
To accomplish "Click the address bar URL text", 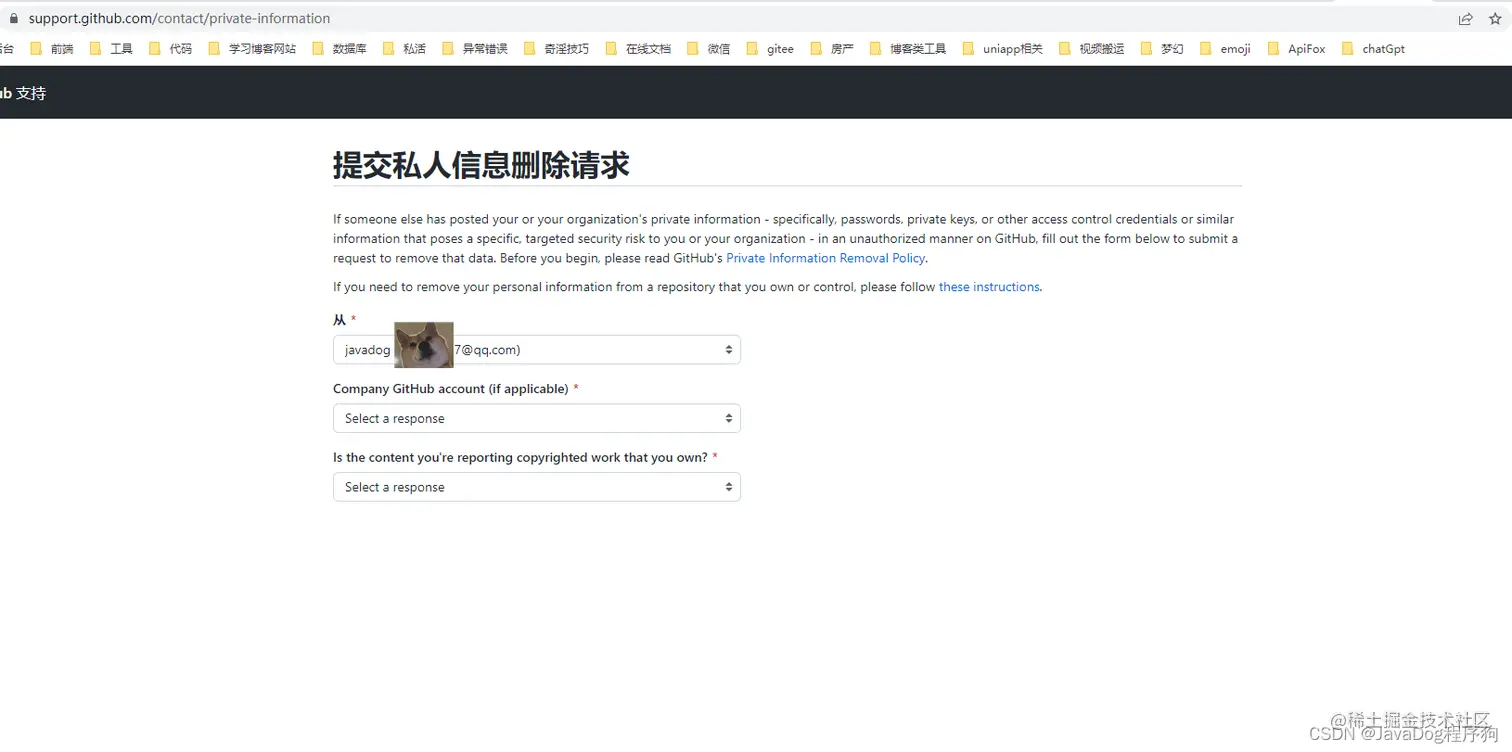I will pyautogui.click(x=179, y=18).
